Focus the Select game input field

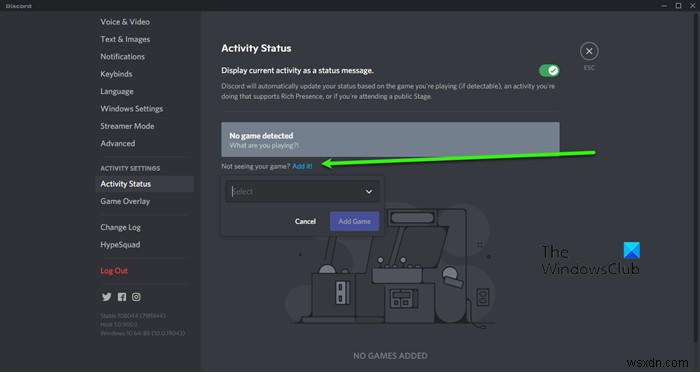pyautogui.click(x=302, y=192)
